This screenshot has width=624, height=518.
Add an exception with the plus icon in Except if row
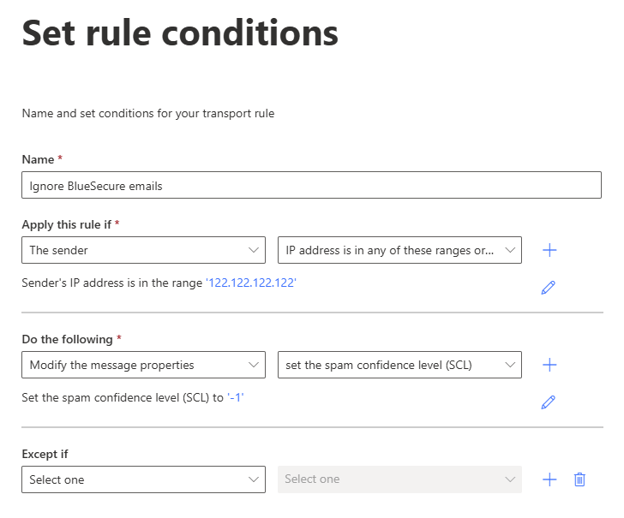[550, 479]
